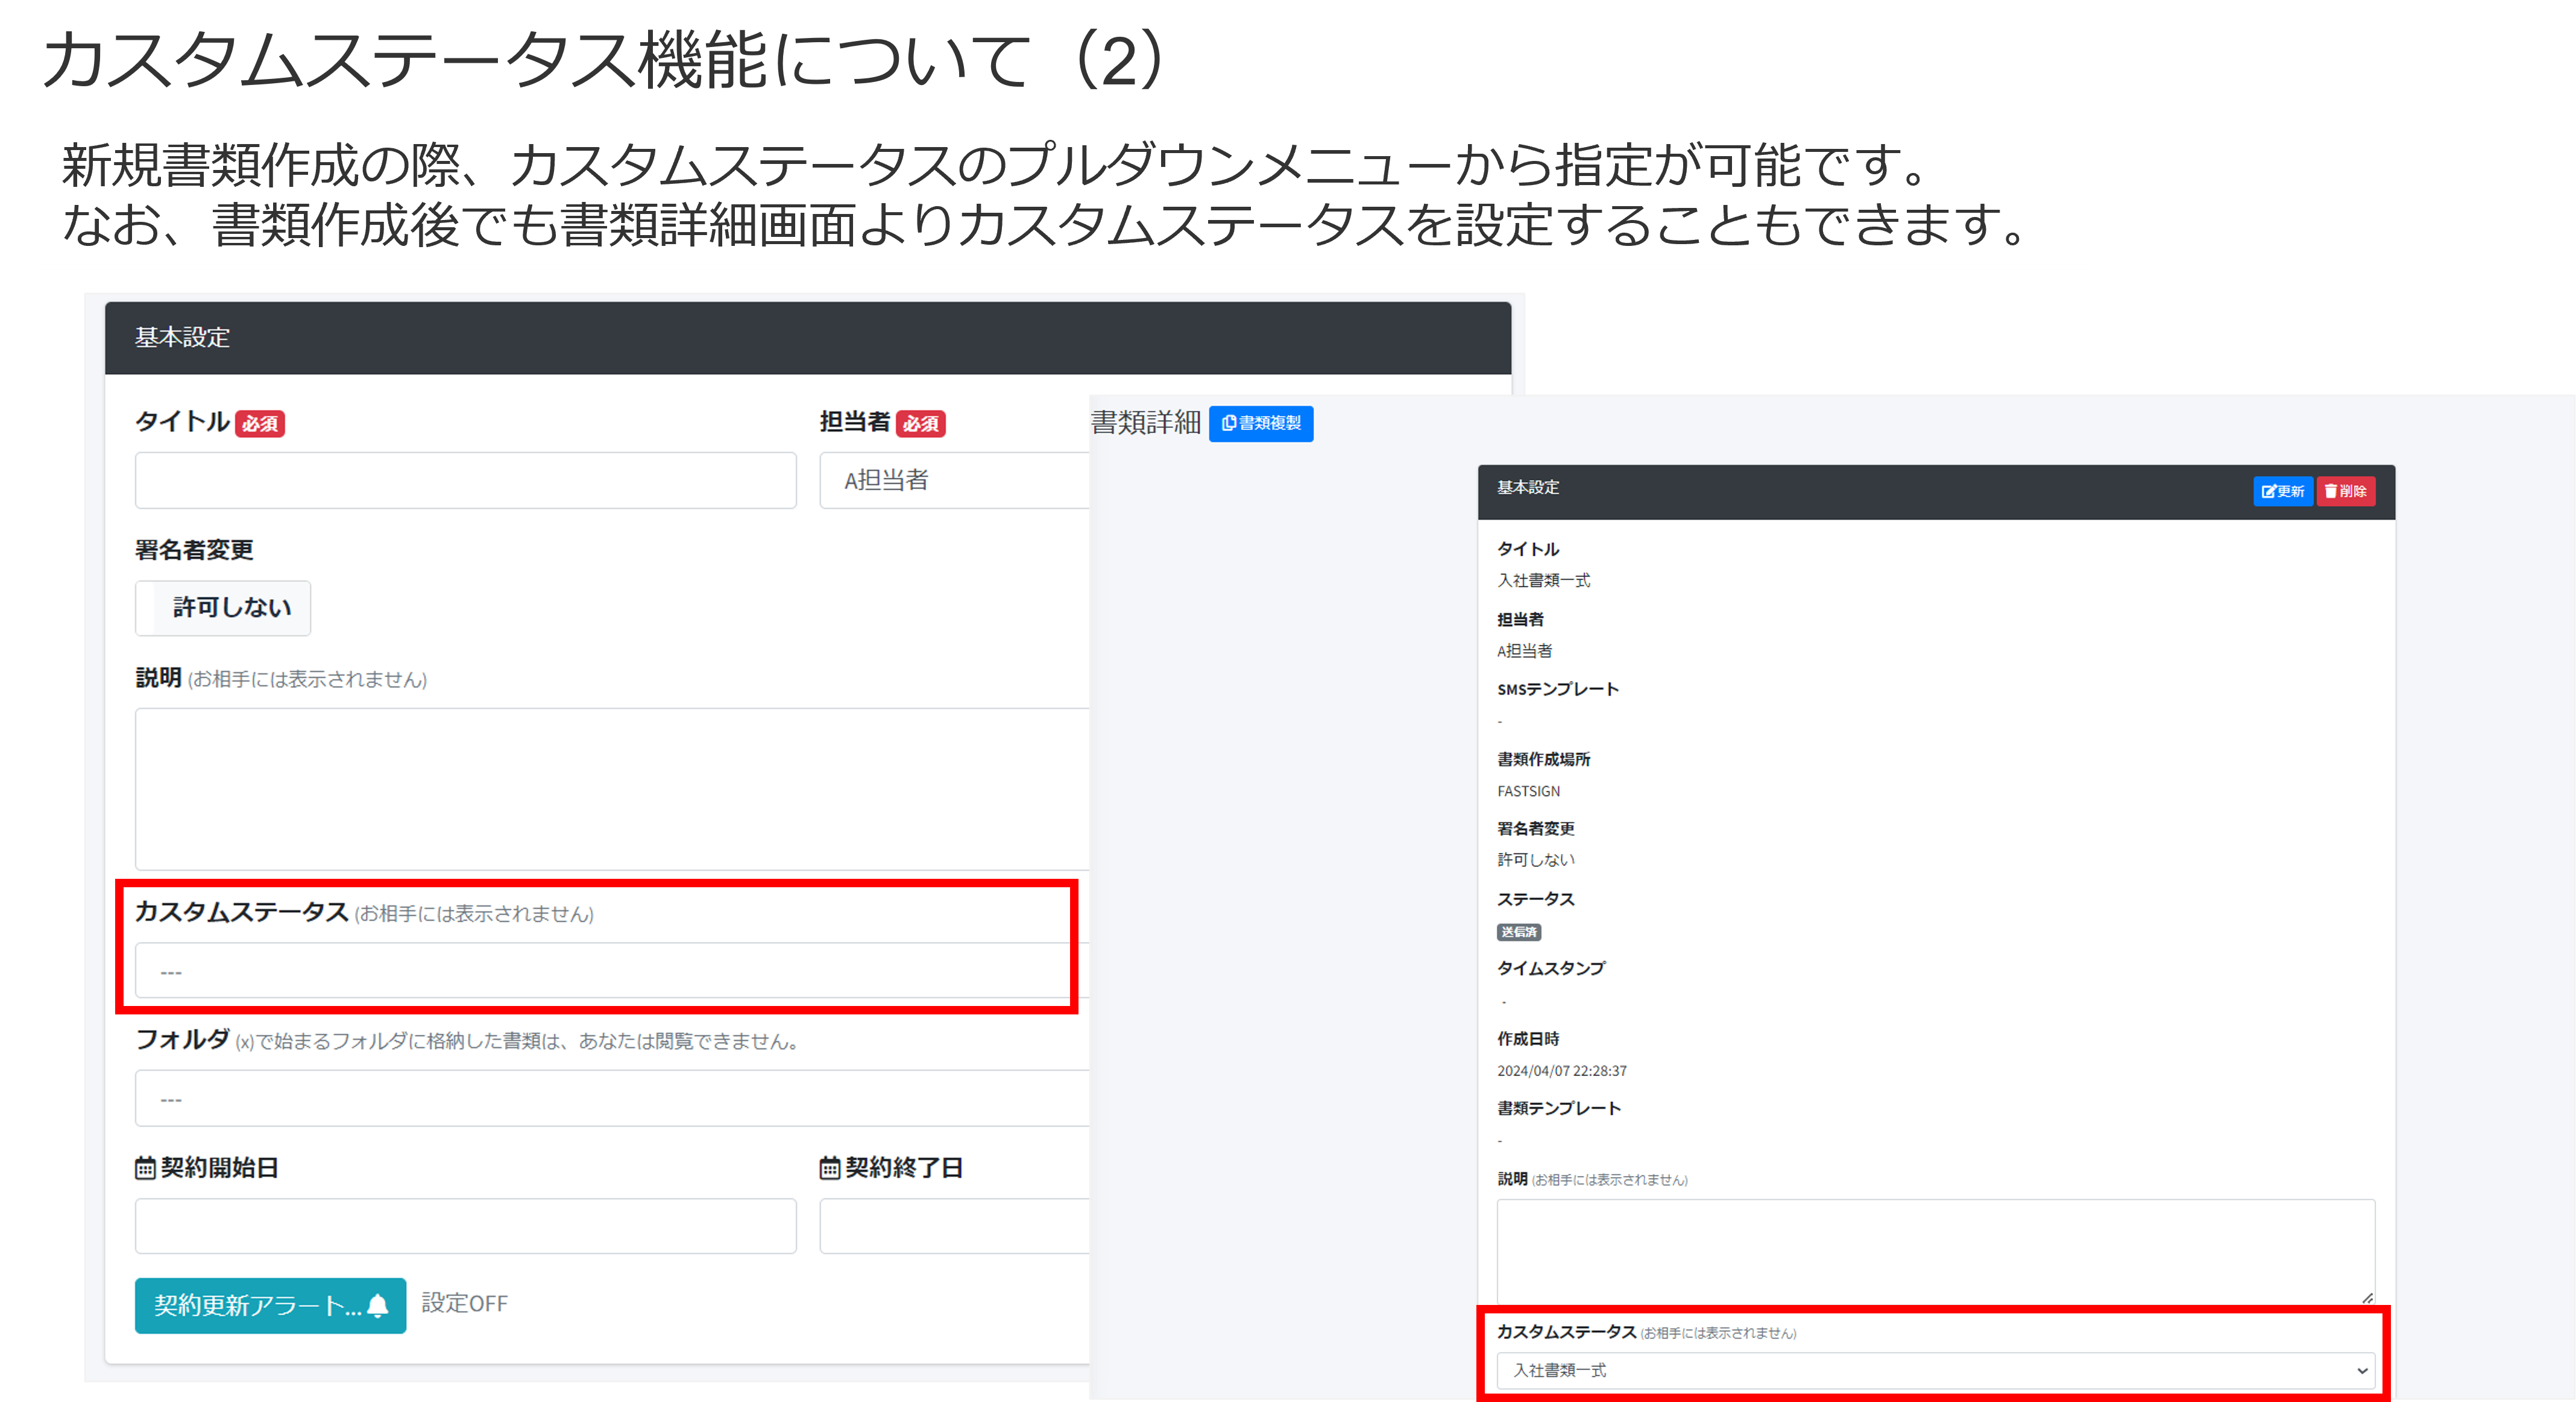Click the 設定OFF label beside the alert button
2576x1402 pixels.
(x=464, y=1304)
